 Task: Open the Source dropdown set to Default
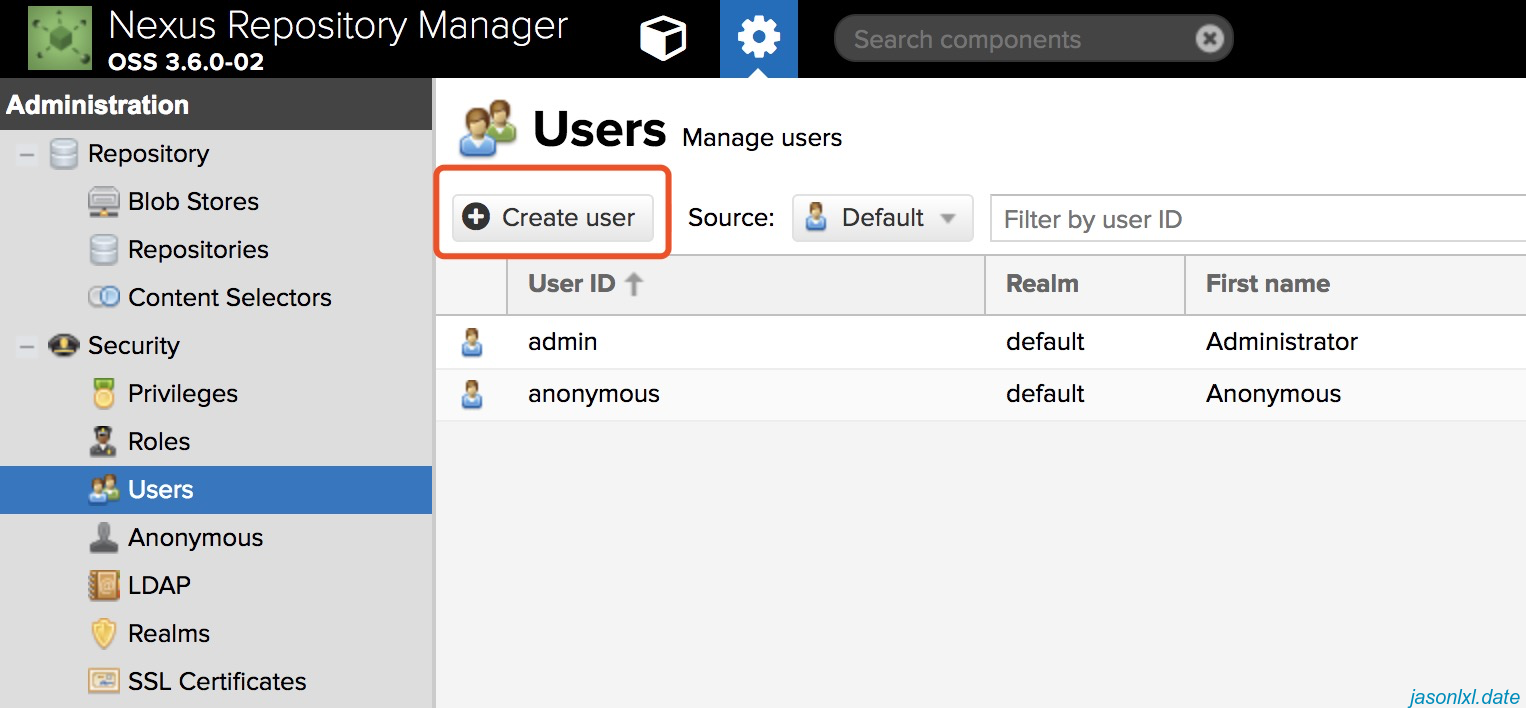(883, 218)
